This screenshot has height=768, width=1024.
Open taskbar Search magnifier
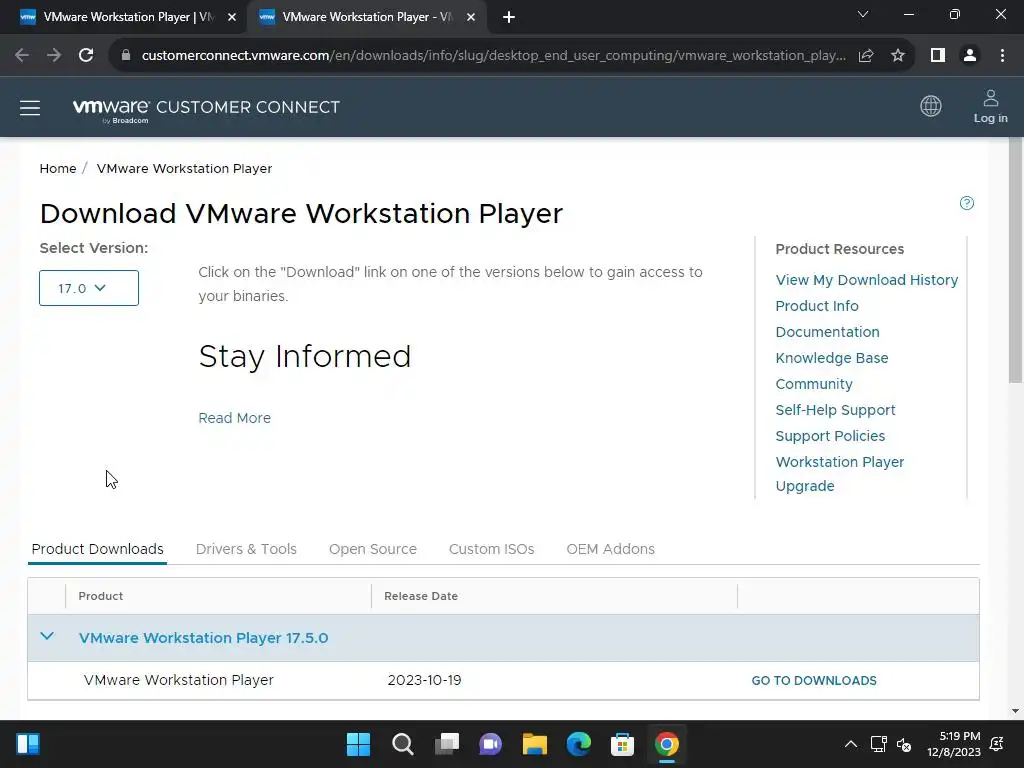pos(402,744)
